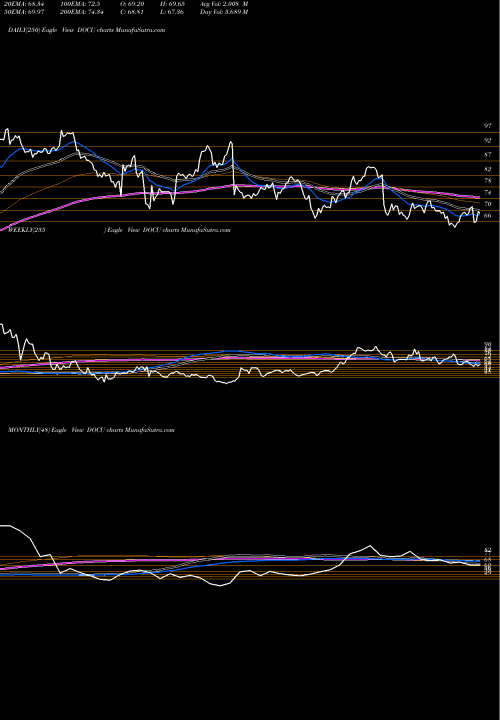
Task: Click the 87 price axis label
Action: click(488, 155)
